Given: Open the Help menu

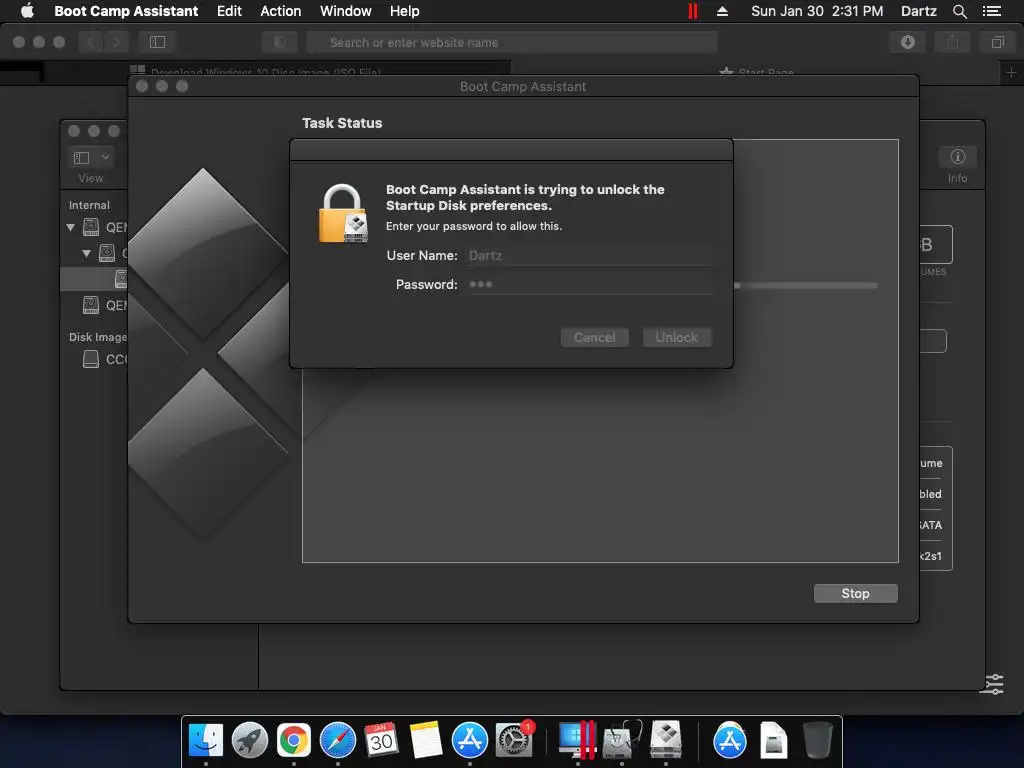Looking at the screenshot, I should (x=405, y=11).
